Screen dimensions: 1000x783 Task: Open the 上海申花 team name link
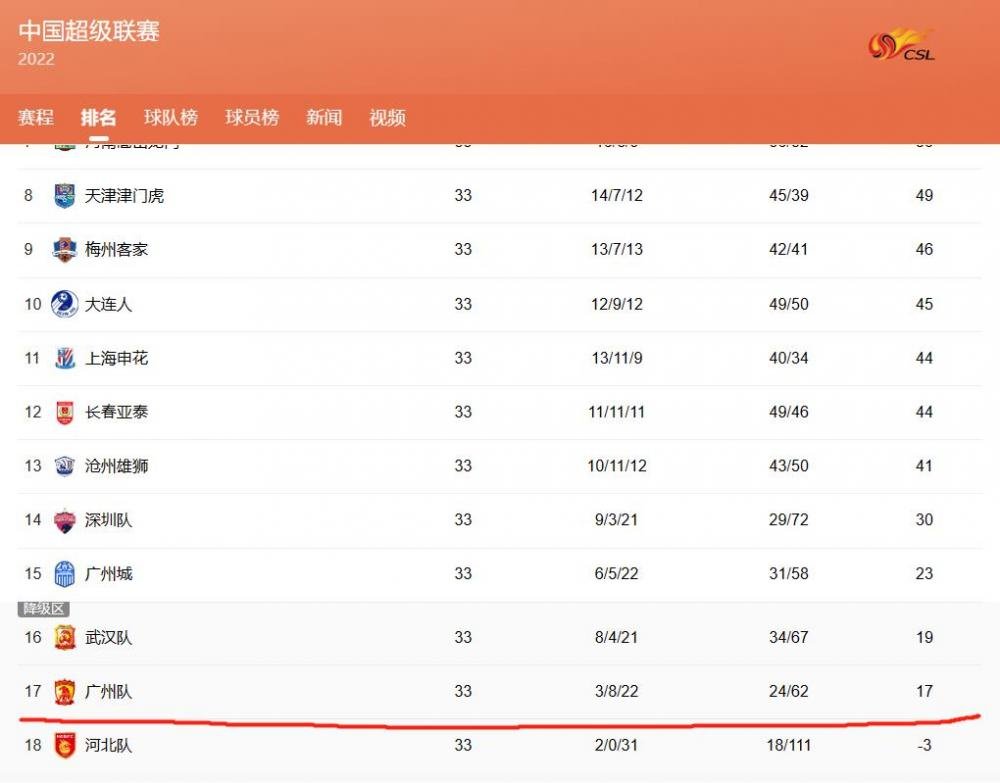coord(116,358)
